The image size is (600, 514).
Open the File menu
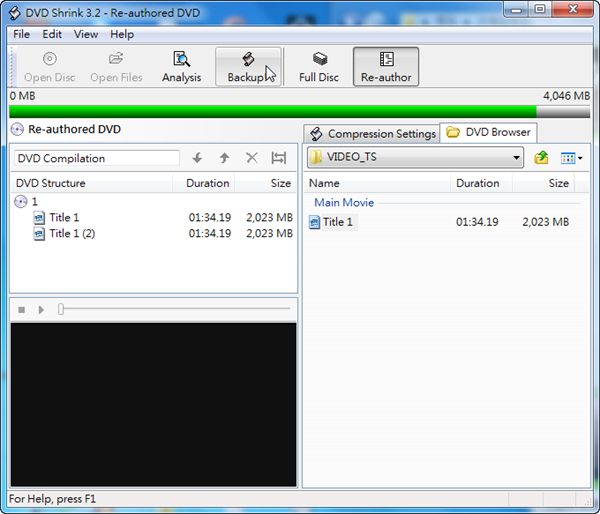(x=21, y=34)
